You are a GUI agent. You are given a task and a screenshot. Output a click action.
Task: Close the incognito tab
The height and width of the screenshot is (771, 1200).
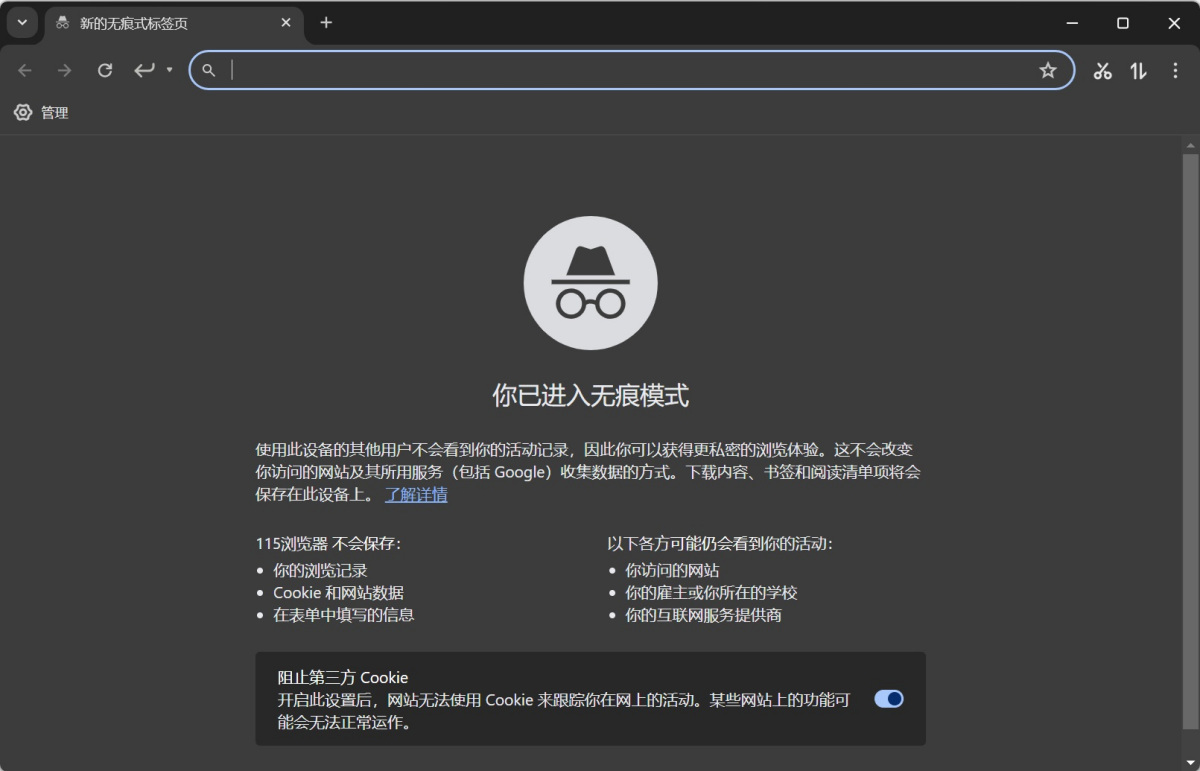(286, 22)
